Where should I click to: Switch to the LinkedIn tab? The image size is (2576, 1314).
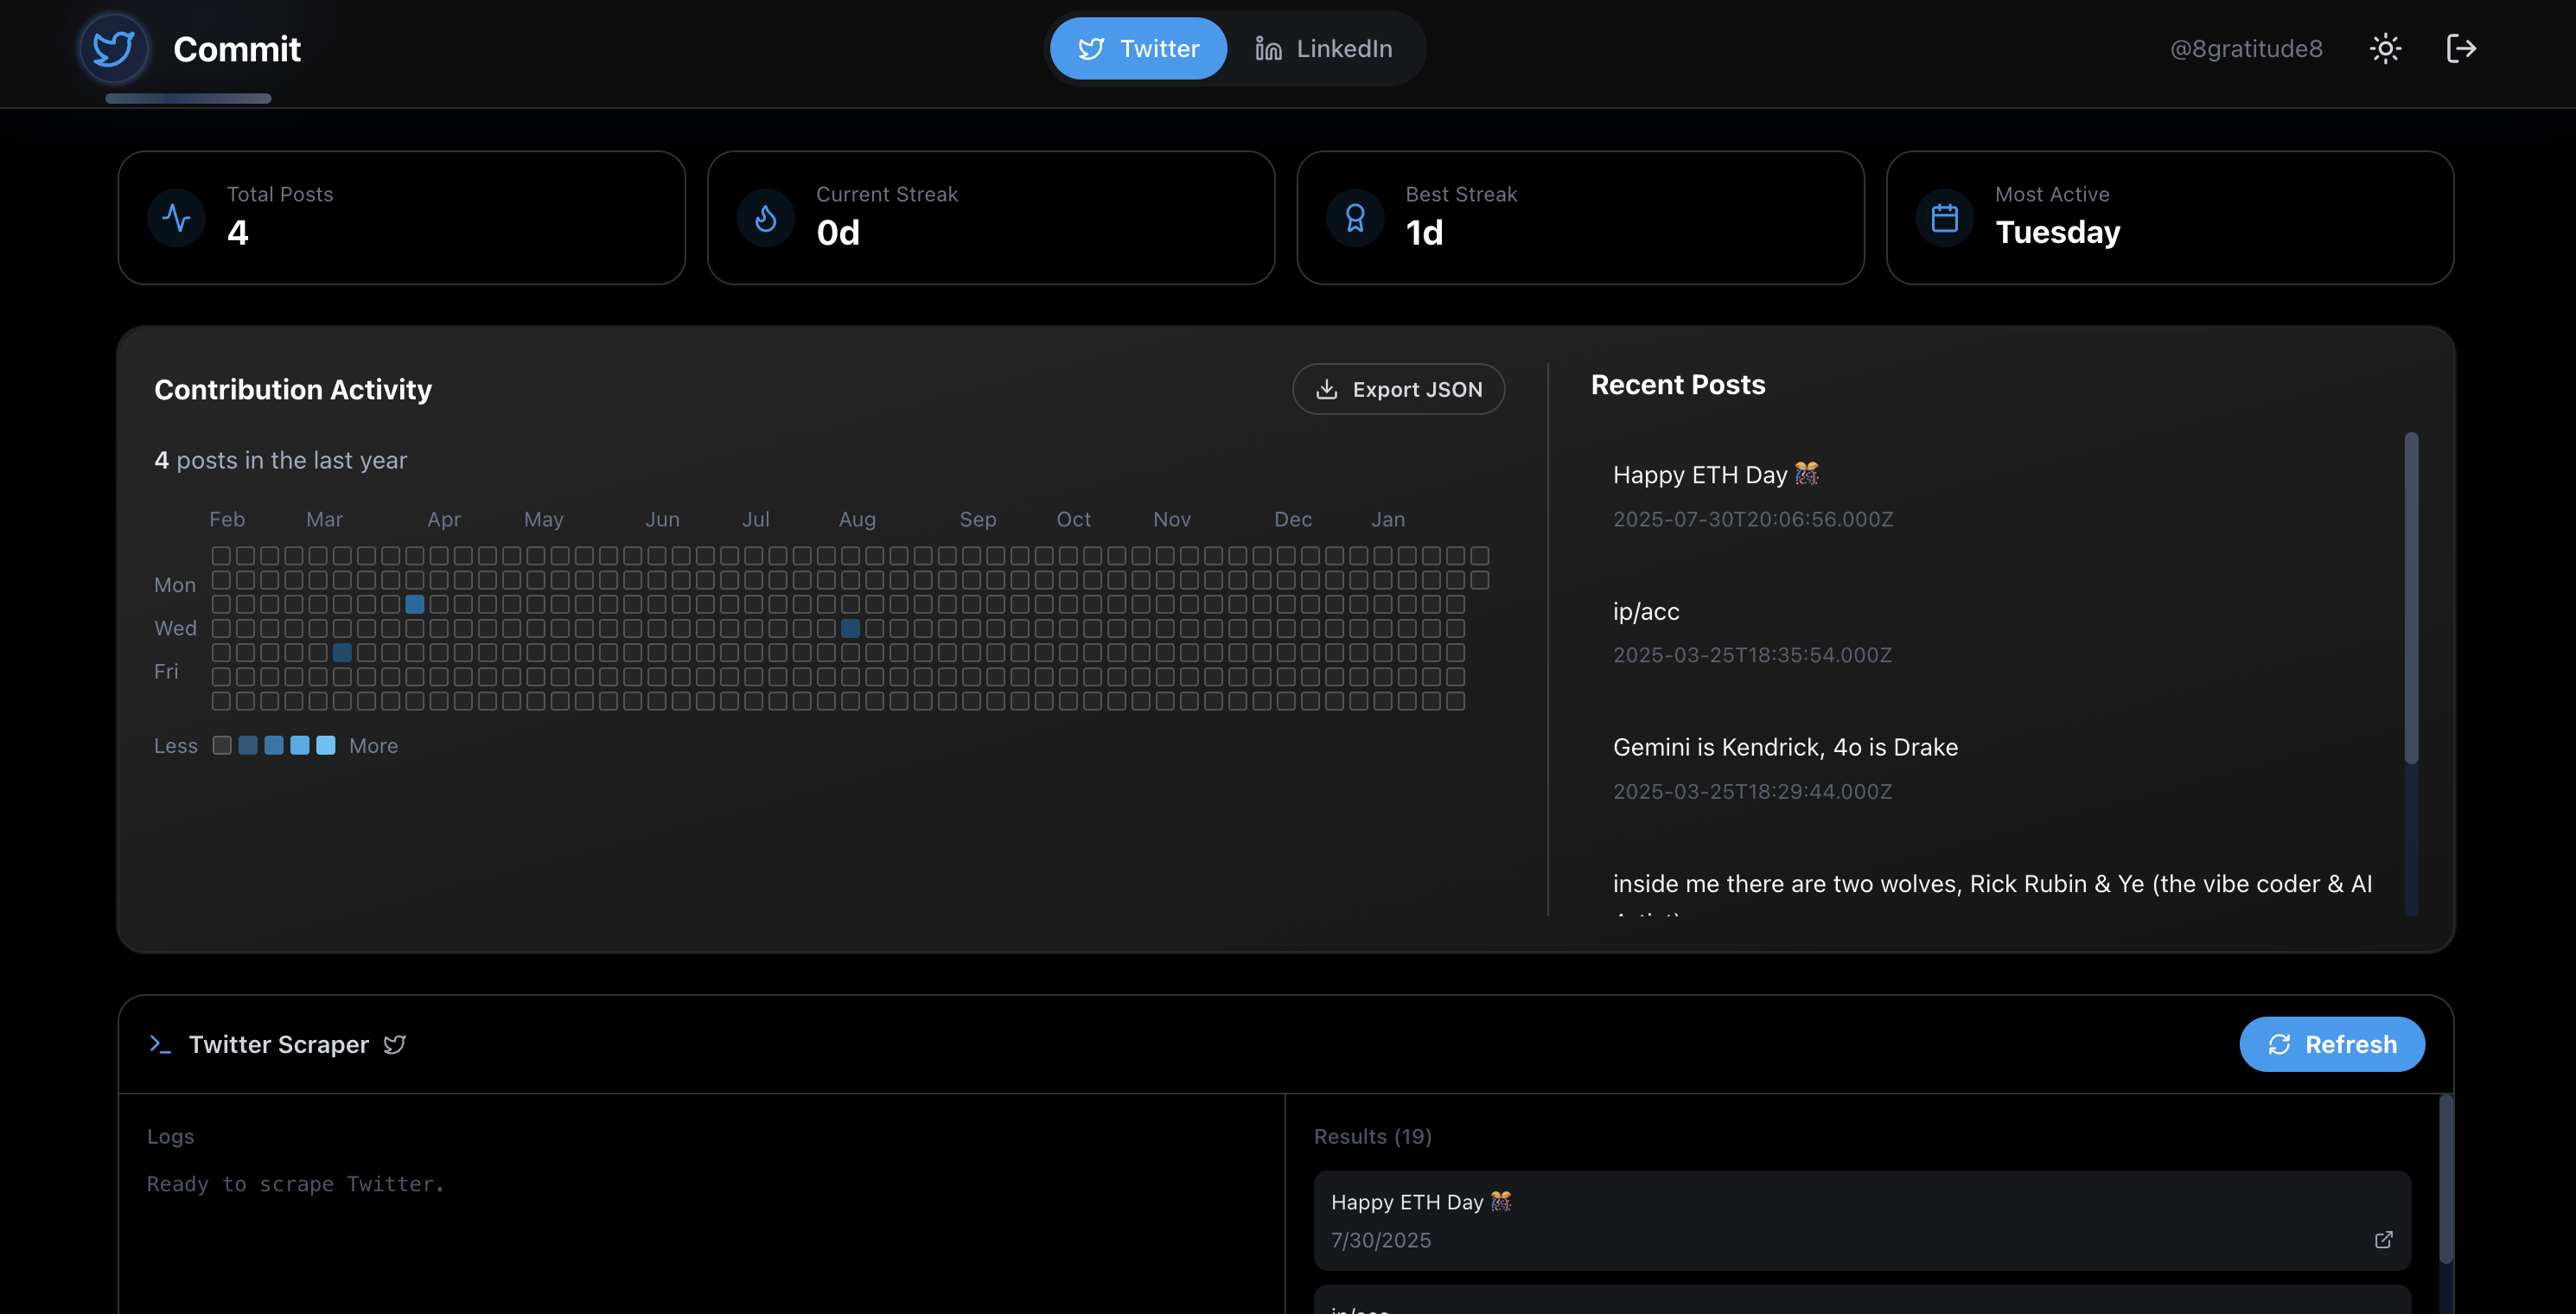[x=1323, y=47]
